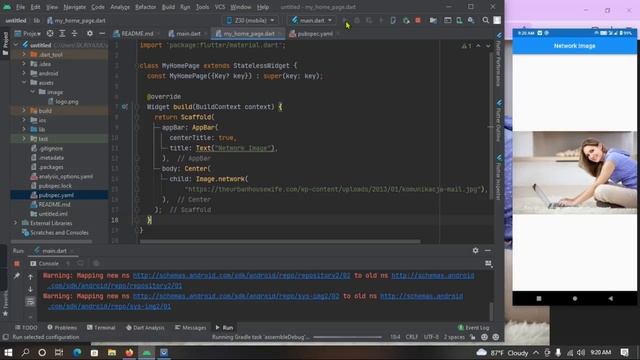Stop the run using red square in Run panel
This screenshot has height=360, width=640.
click(x=17, y=264)
